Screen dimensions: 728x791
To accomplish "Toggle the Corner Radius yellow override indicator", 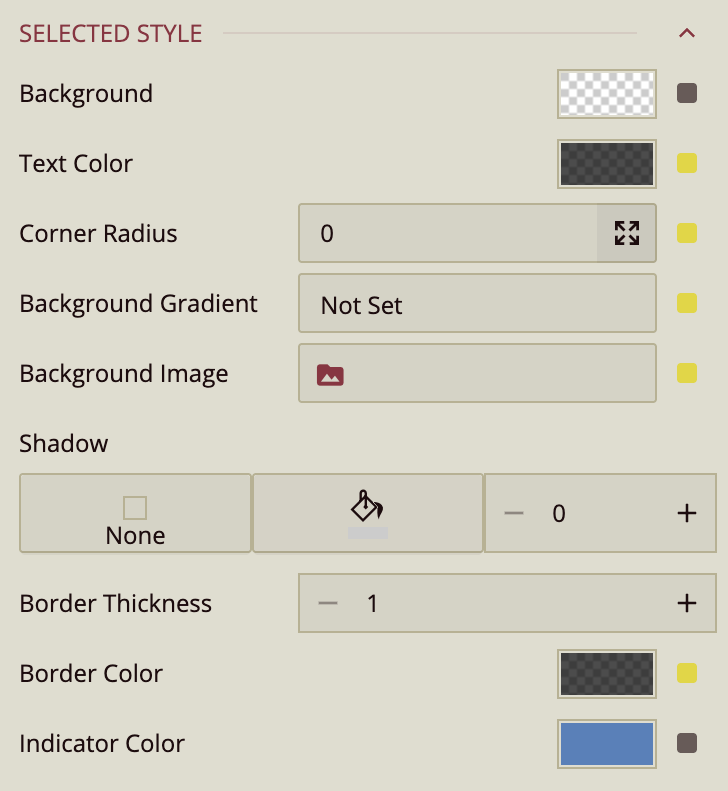I will [687, 234].
